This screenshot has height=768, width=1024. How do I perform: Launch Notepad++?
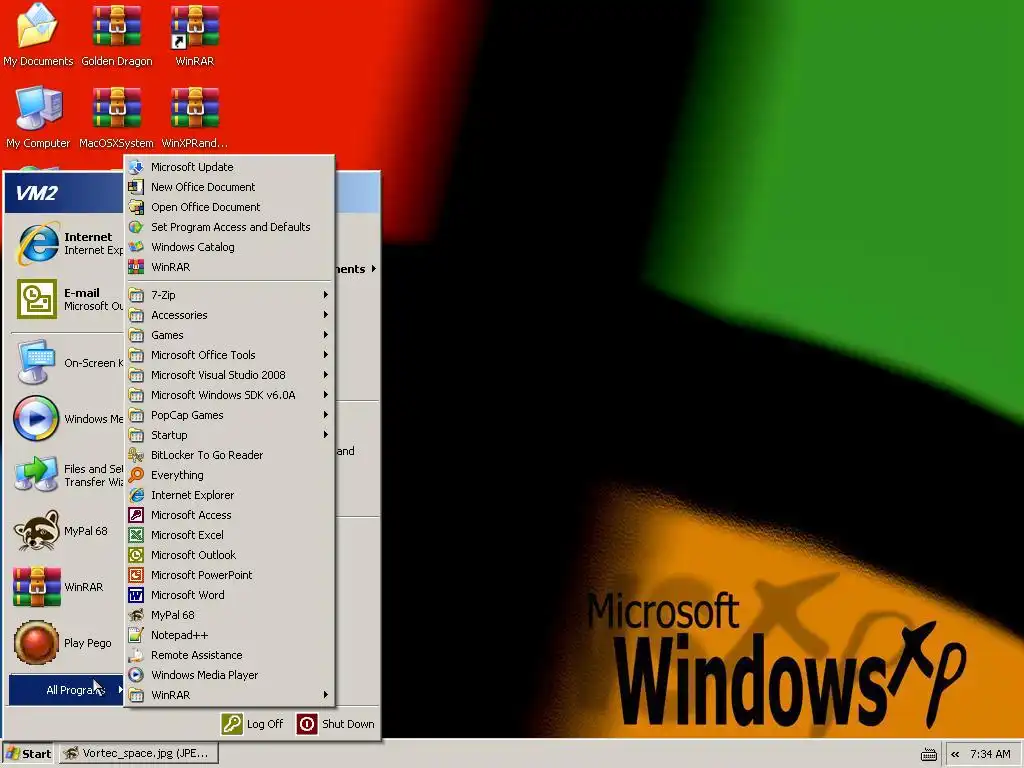point(229,635)
